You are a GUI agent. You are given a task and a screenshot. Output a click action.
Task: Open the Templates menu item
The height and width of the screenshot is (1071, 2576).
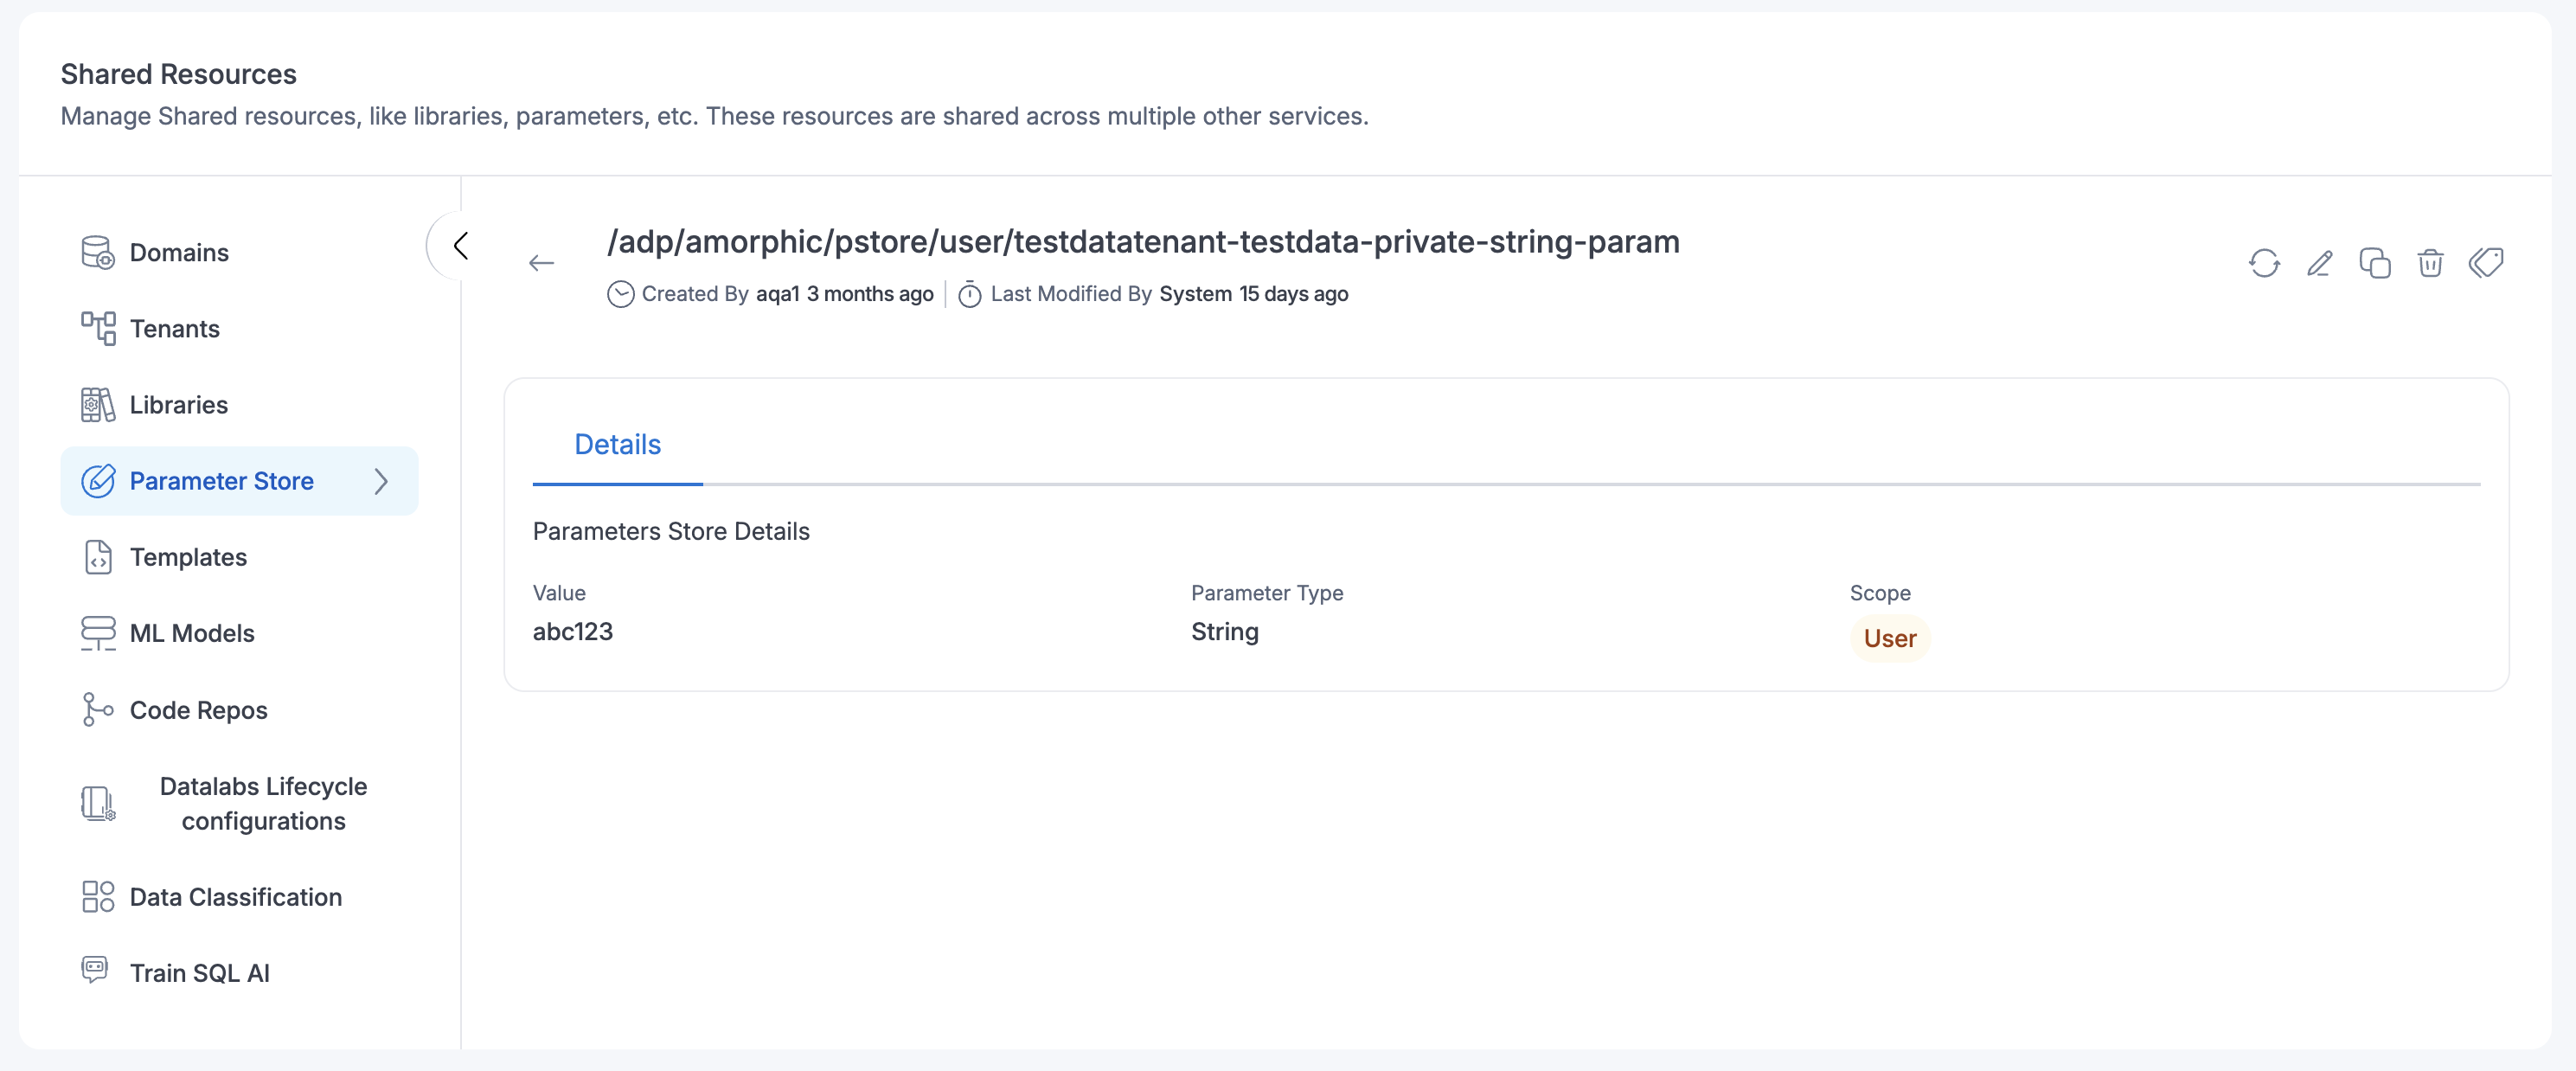pyautogui.click(x=188, y=557)
